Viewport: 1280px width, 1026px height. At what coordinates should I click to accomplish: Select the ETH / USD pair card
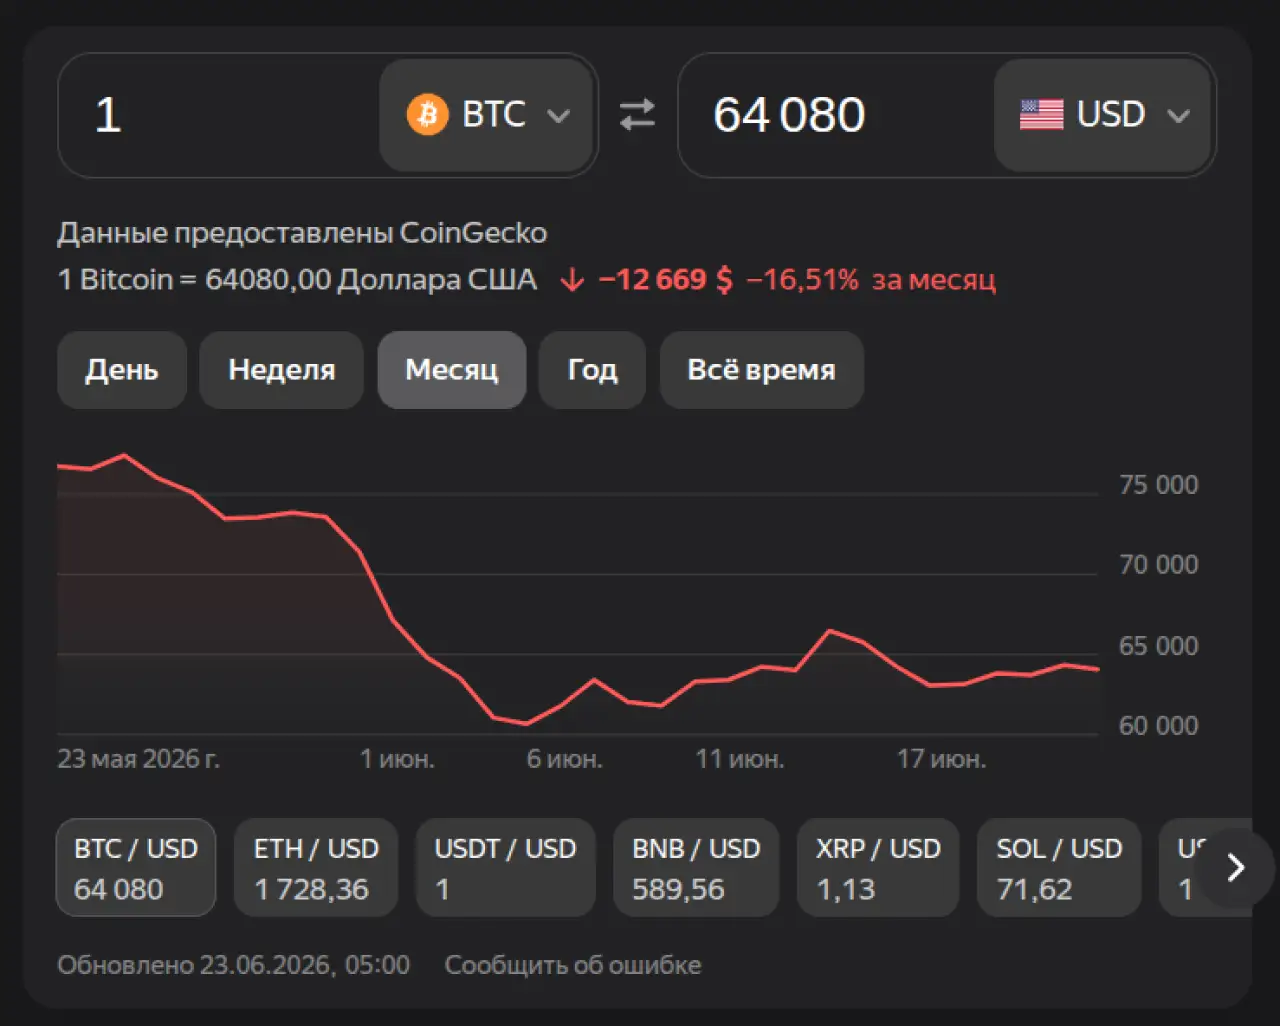pyautogui.click(x=316, y=868)
